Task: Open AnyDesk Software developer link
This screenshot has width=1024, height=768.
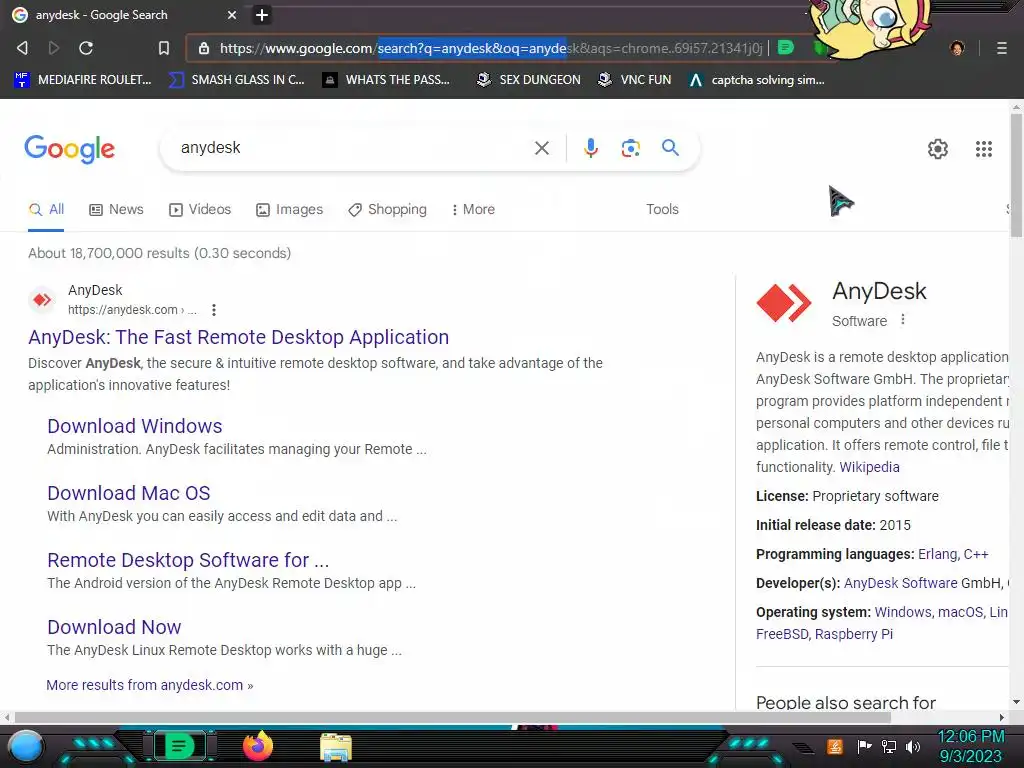Action: 901,583
